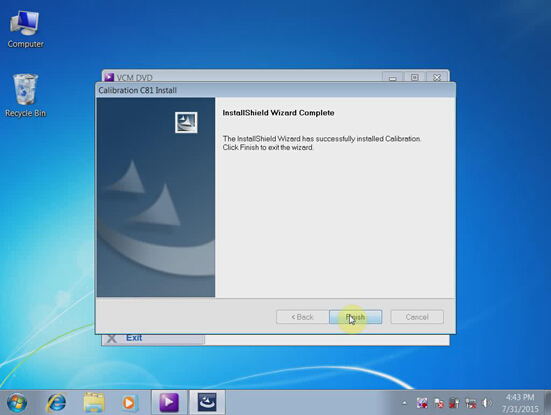
Task: Open Windows Media Player from taskbar
Action: [129, 403]
